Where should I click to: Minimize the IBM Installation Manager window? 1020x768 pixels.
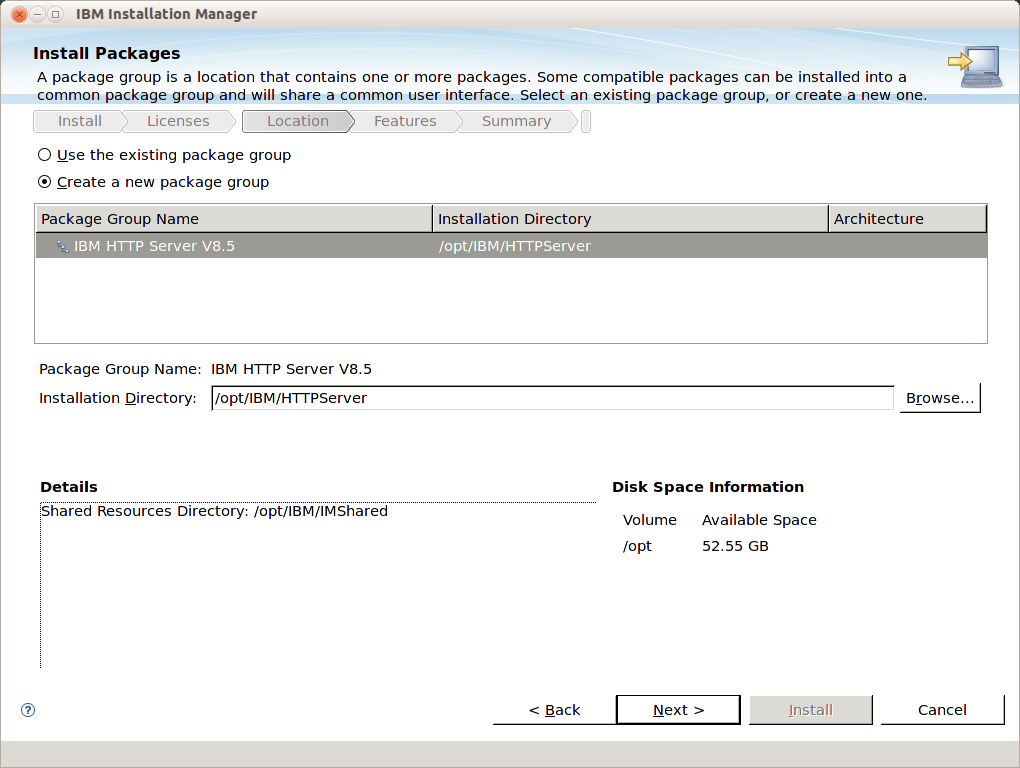38,14
